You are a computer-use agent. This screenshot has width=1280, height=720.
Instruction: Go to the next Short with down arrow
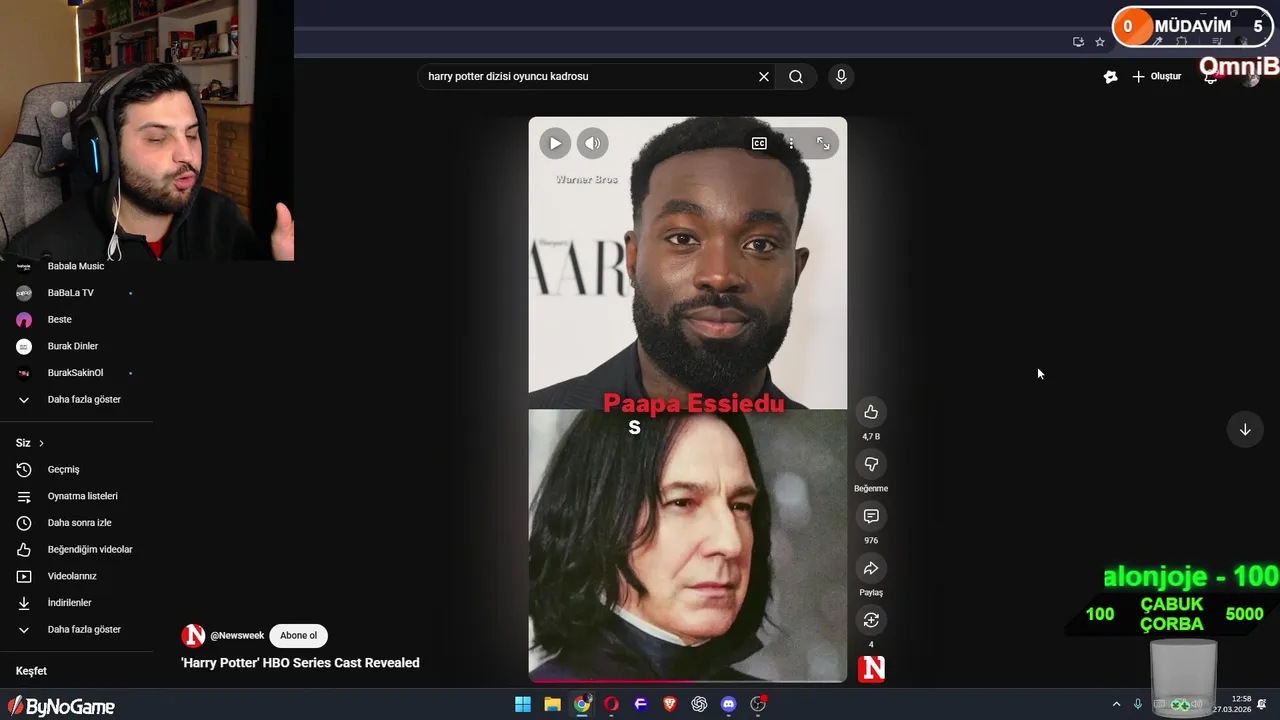(1245, 429)
